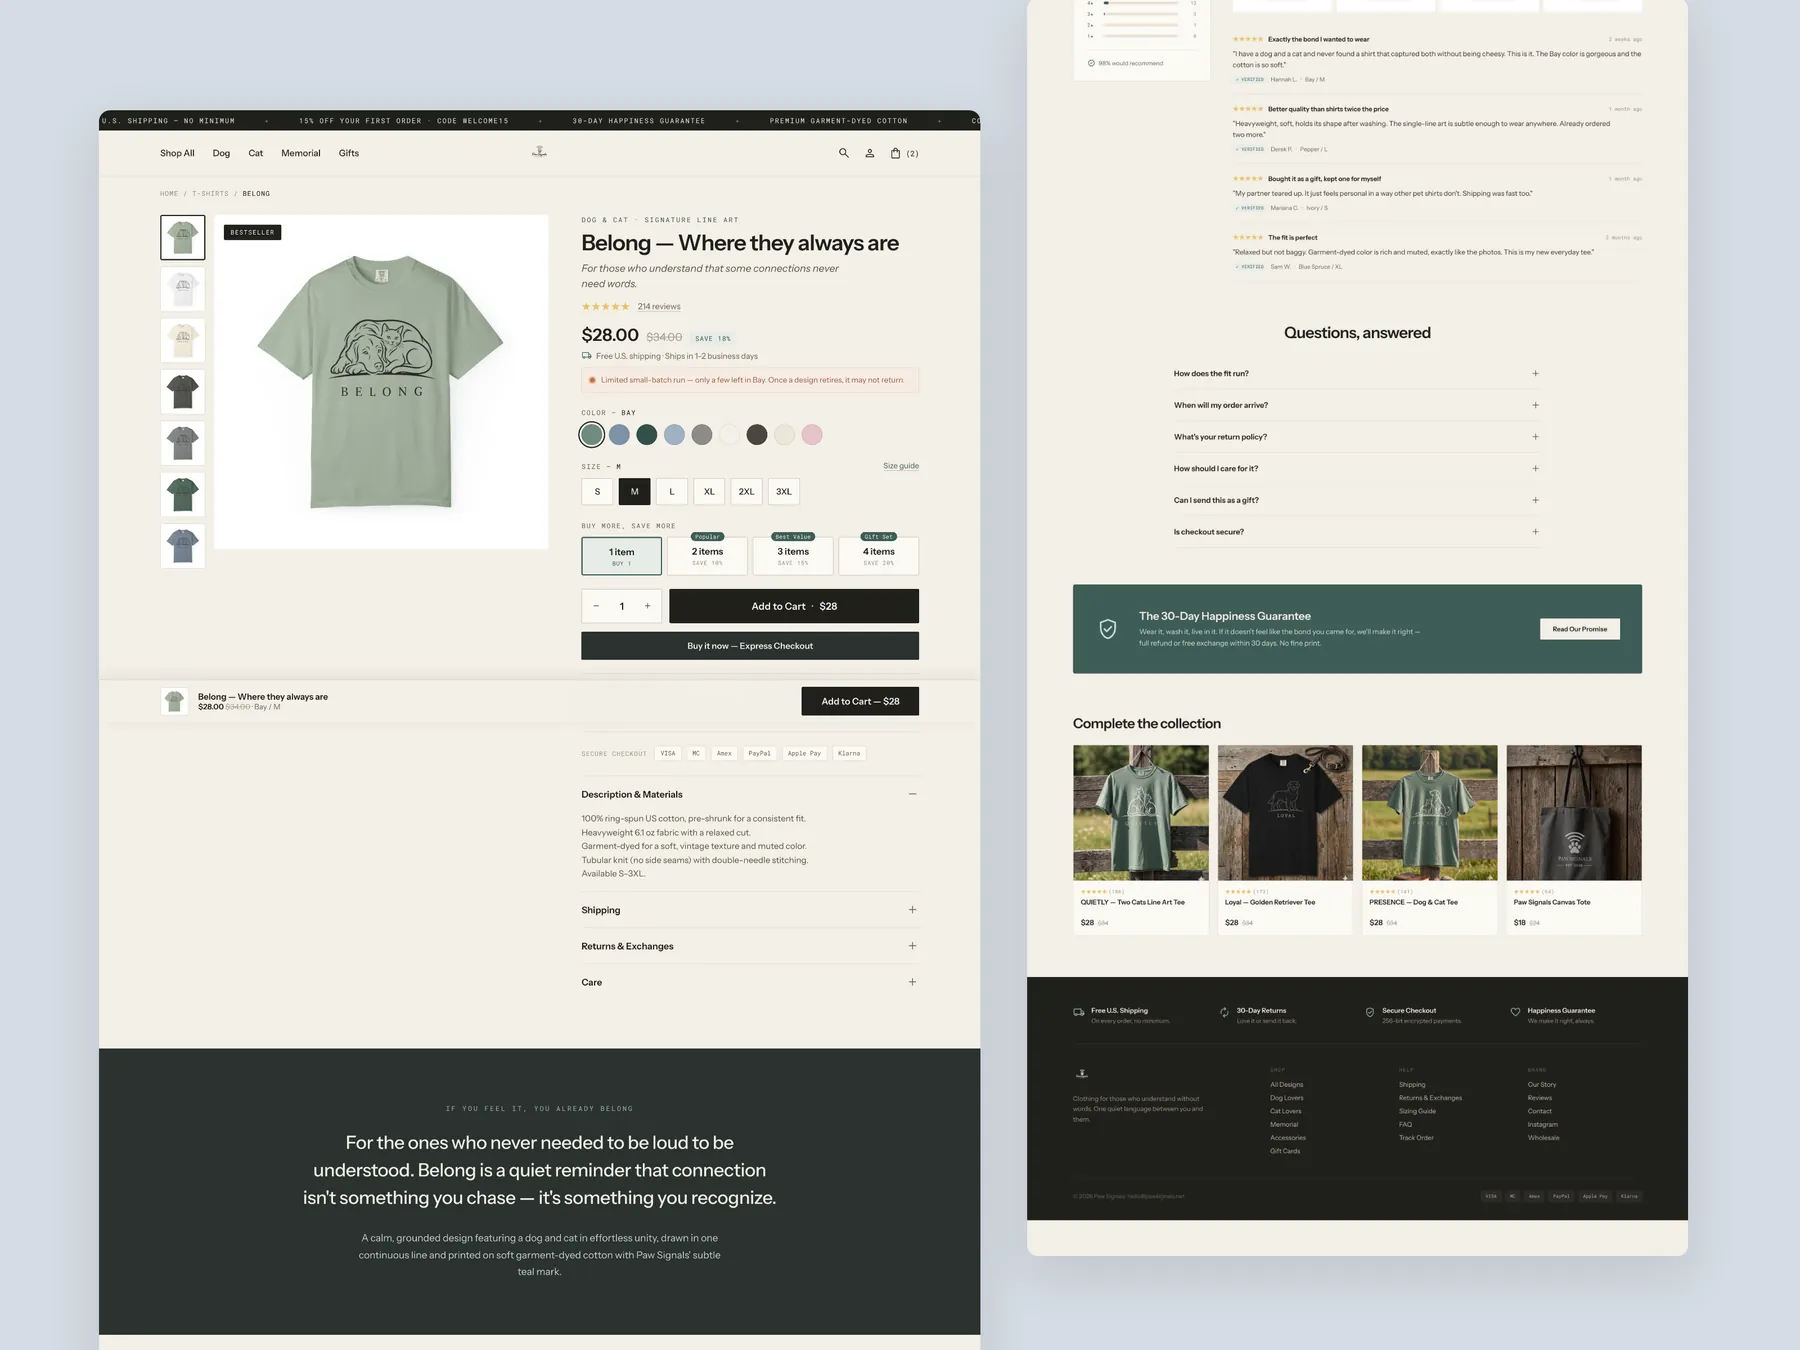Viewport: 1800px width, 1350px height.
Task: Choose the 3 items Best Value bundle
Action: click(793, 555)
